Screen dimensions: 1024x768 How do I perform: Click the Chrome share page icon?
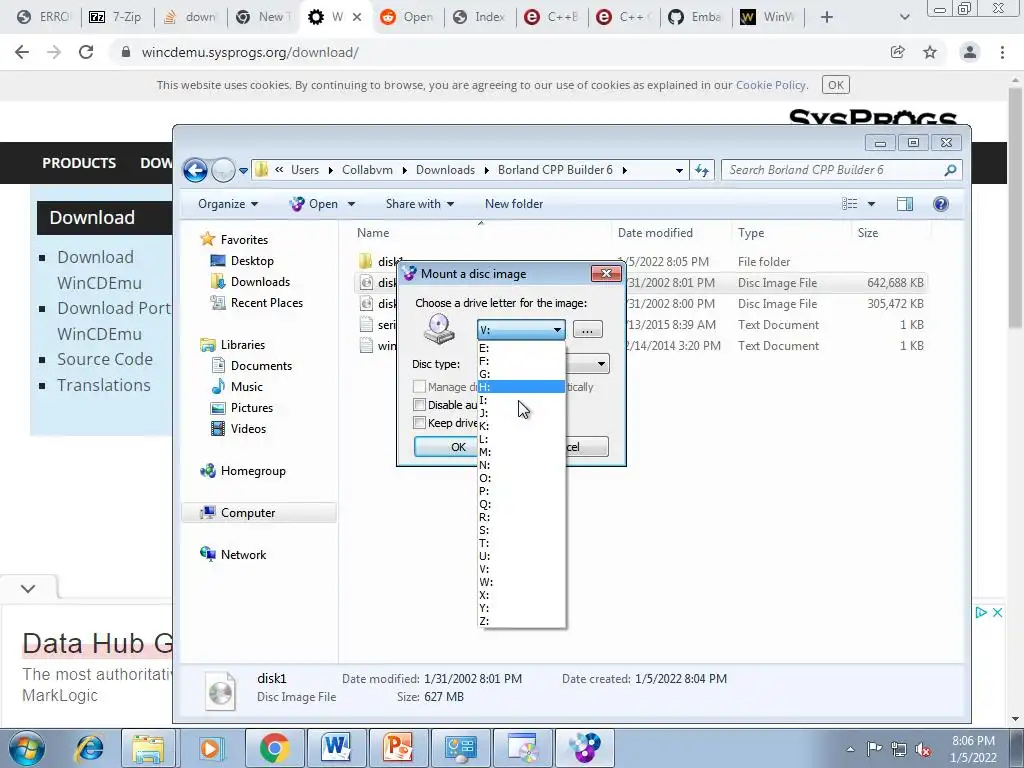pyautogui.click(x=898, y=52)
